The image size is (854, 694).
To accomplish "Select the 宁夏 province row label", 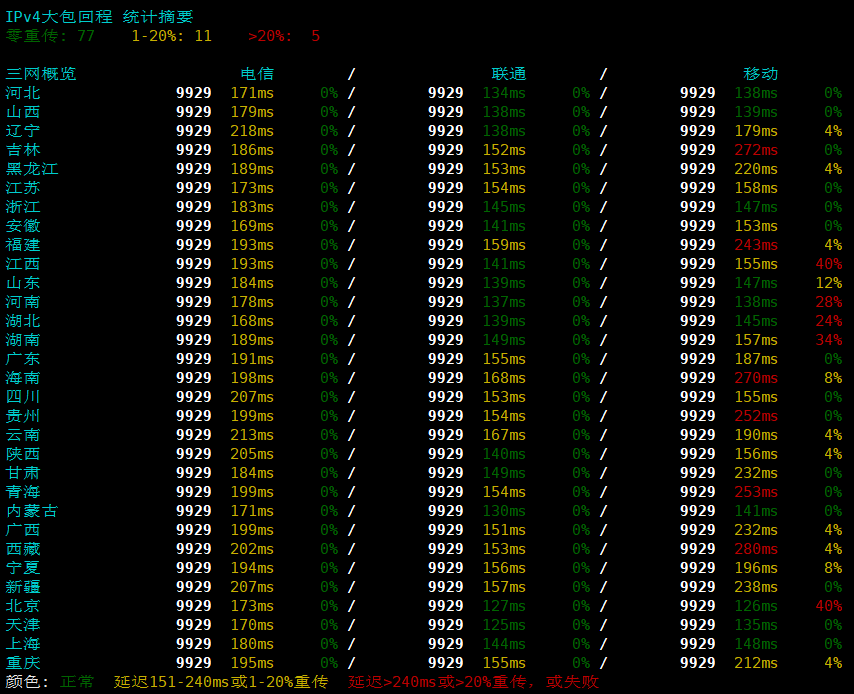I will click(23, 568).
